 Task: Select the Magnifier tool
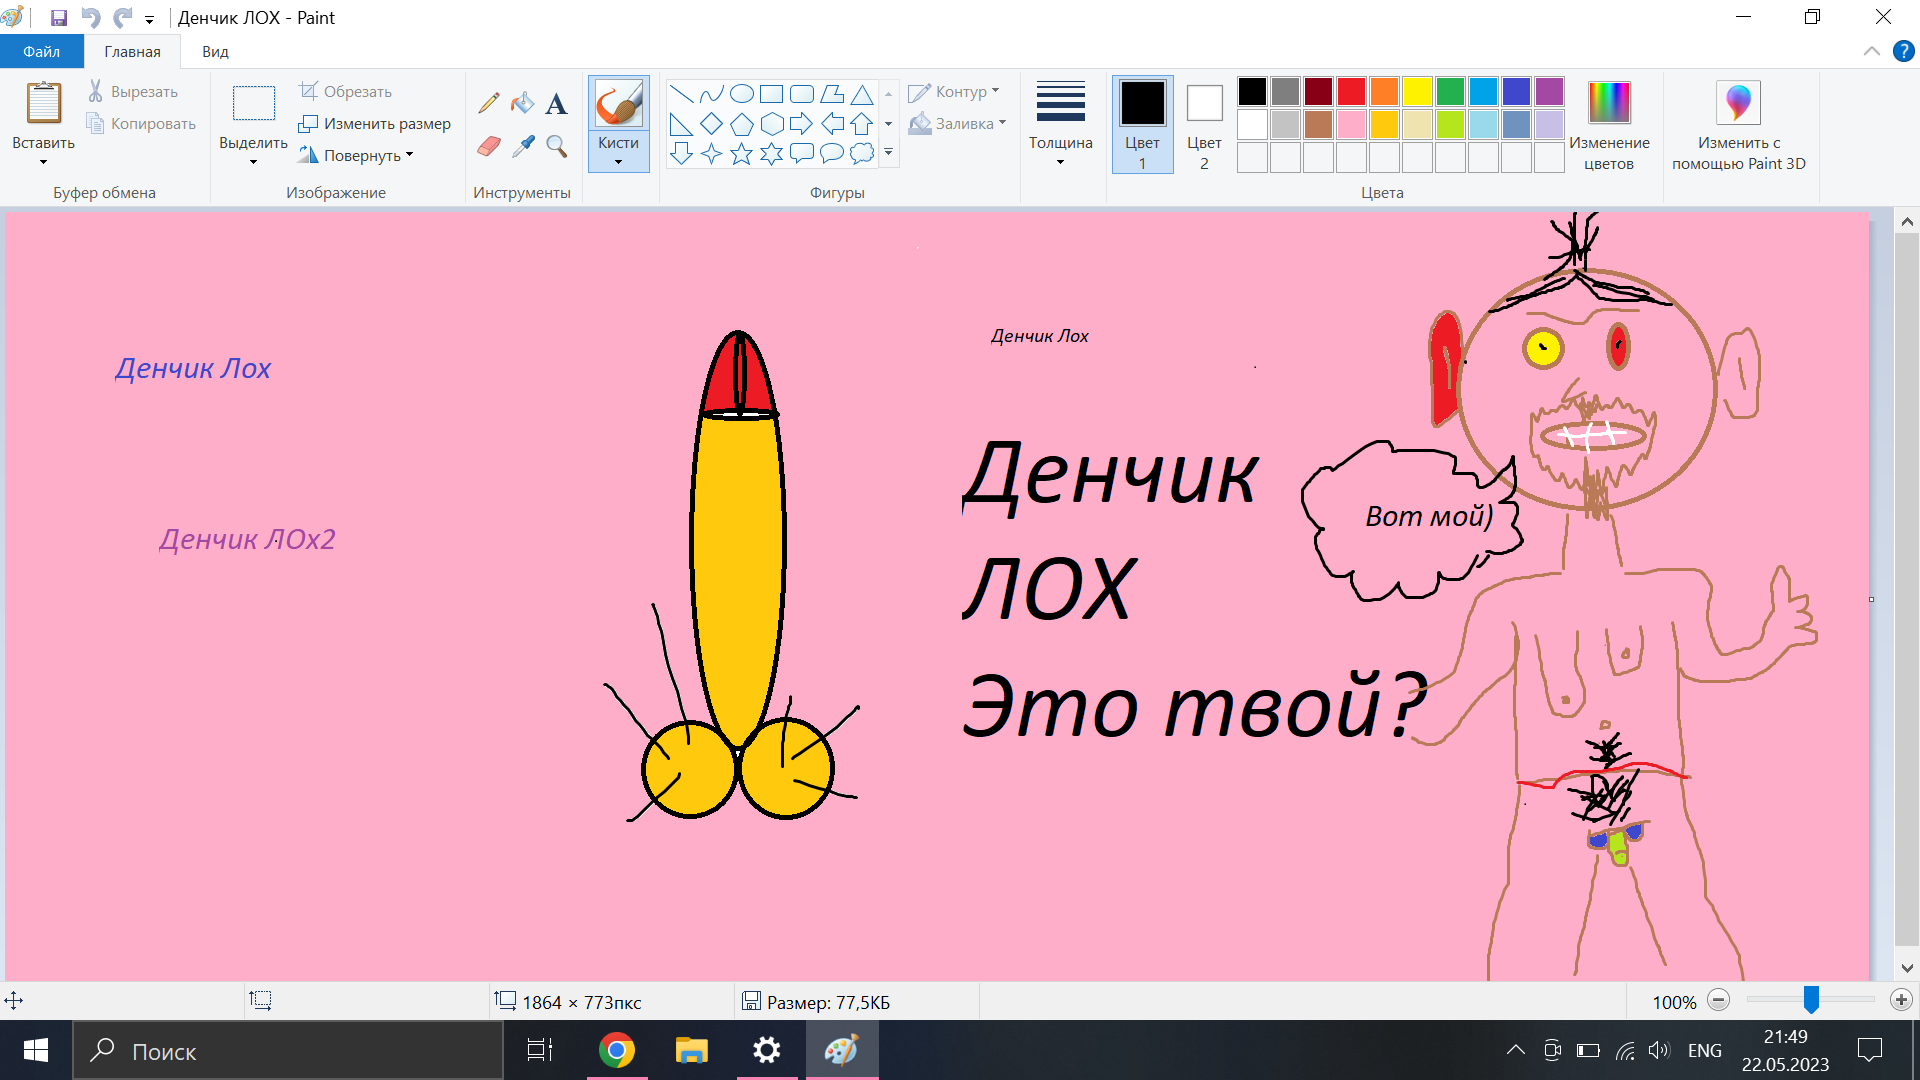pos(556,147)
